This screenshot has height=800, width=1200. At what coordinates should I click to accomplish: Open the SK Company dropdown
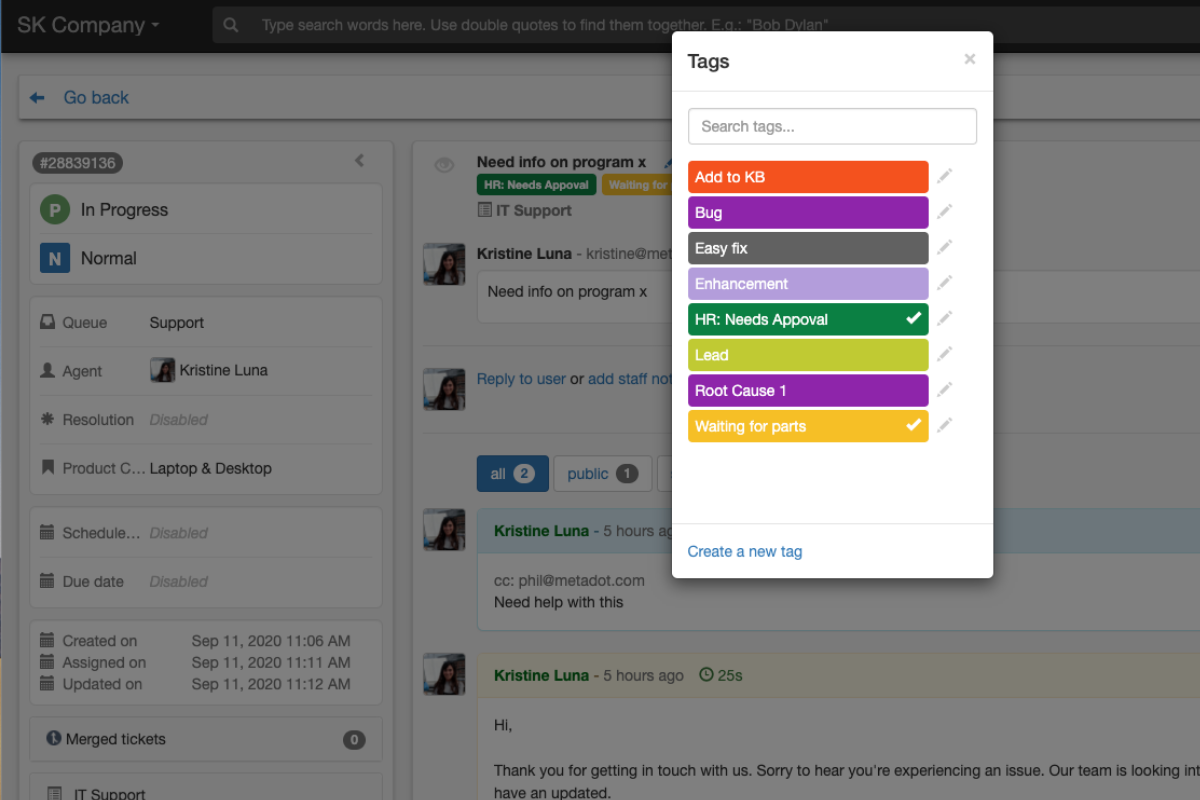(x=88, y=25)
